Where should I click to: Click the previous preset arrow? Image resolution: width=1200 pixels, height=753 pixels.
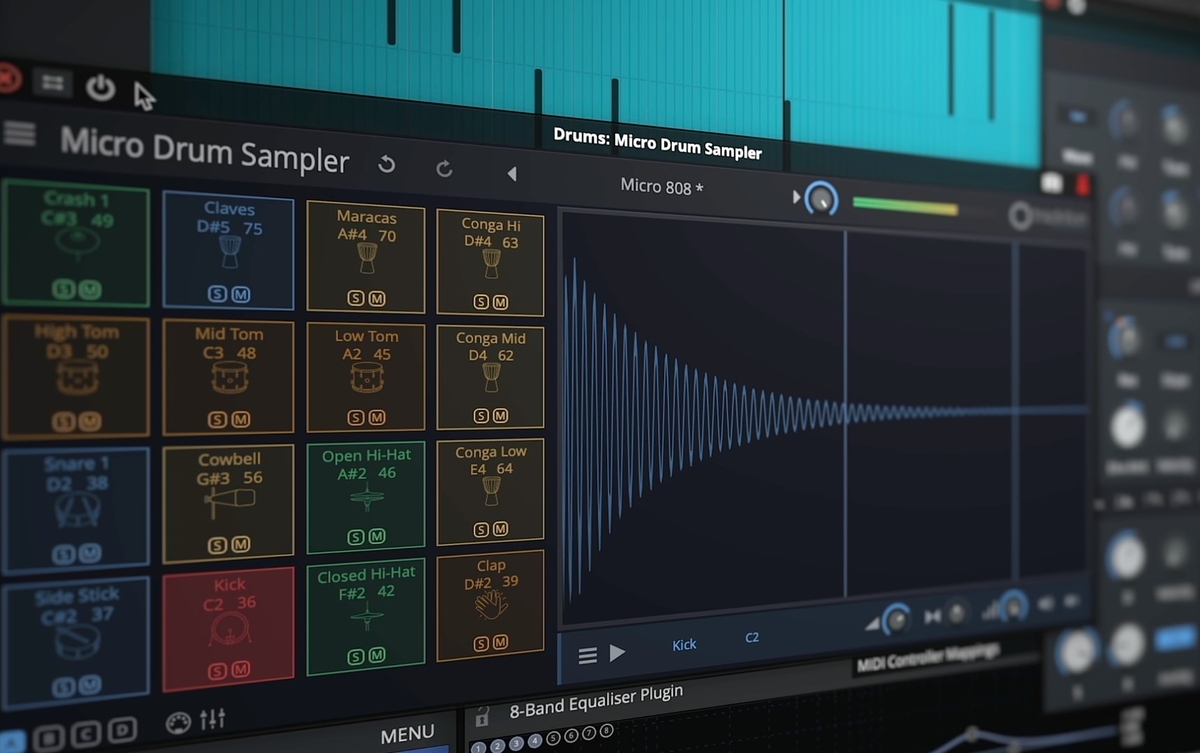point(511,173)
